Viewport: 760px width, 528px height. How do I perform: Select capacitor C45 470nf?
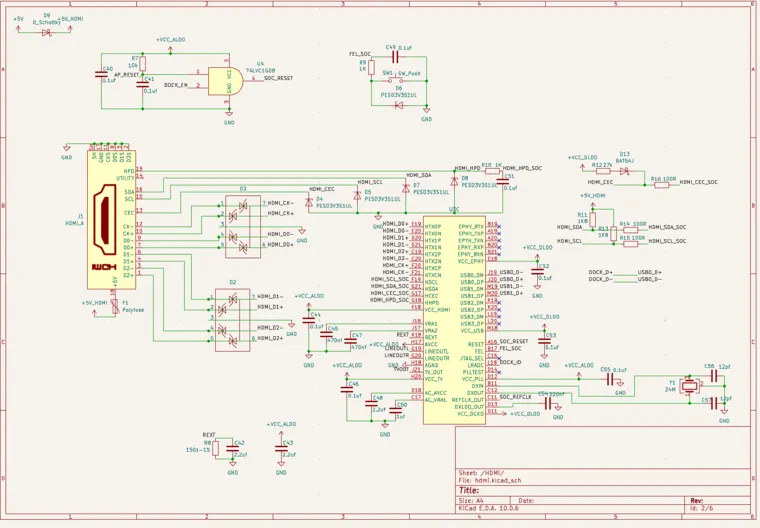click(326, 334)
